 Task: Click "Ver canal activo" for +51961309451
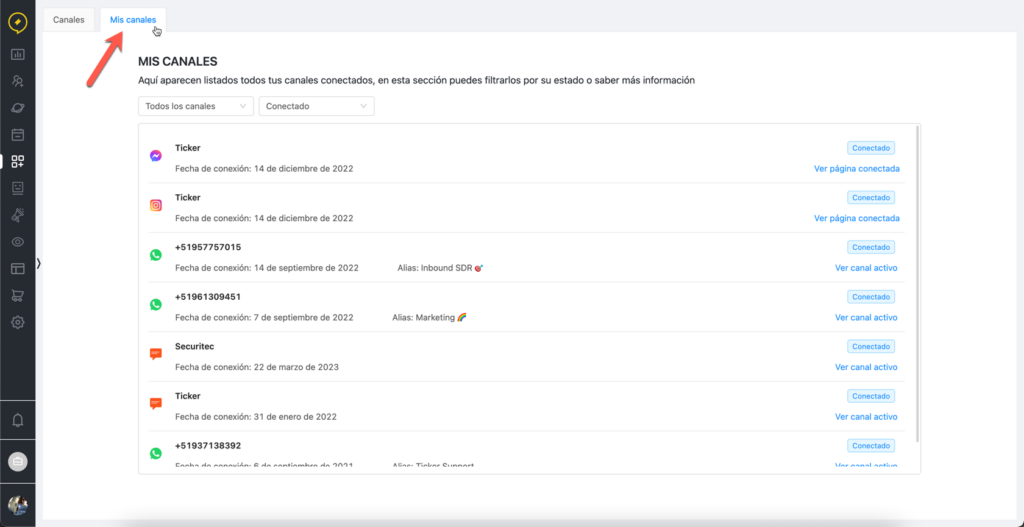(866, 317)
